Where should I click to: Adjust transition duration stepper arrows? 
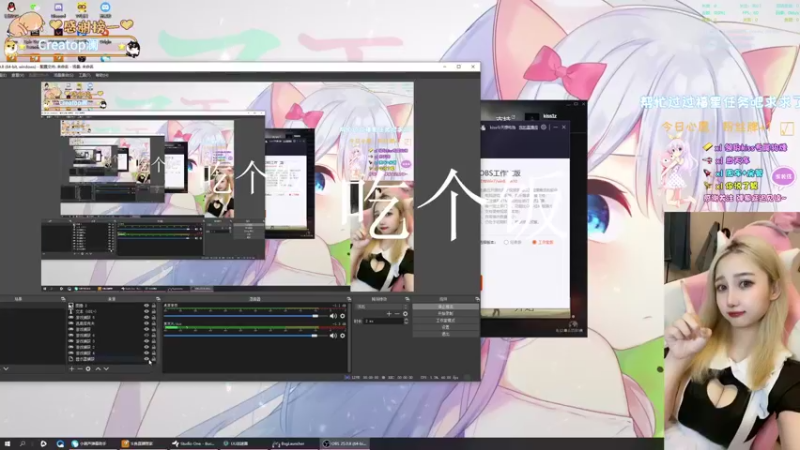click(x=406, y=321)
